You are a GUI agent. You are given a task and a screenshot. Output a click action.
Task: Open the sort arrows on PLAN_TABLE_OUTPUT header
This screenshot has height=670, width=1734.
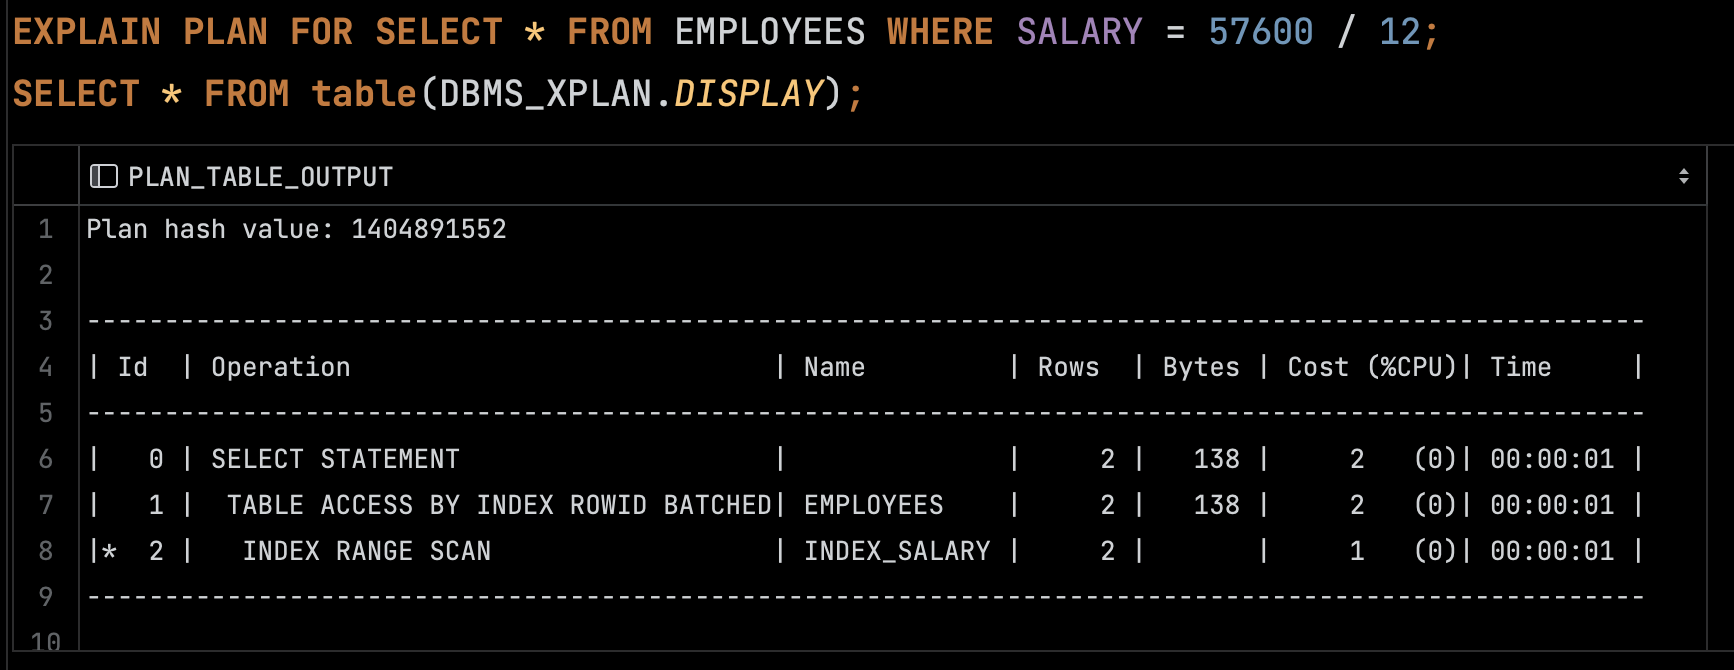point(1684,177)
